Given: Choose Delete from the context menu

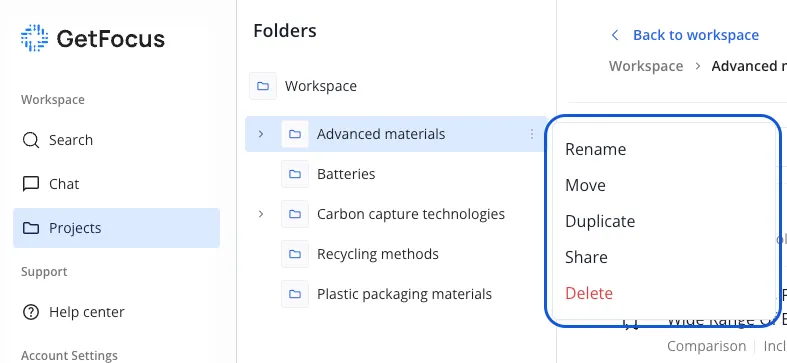Looking at the screenshot, I should 589,293.
